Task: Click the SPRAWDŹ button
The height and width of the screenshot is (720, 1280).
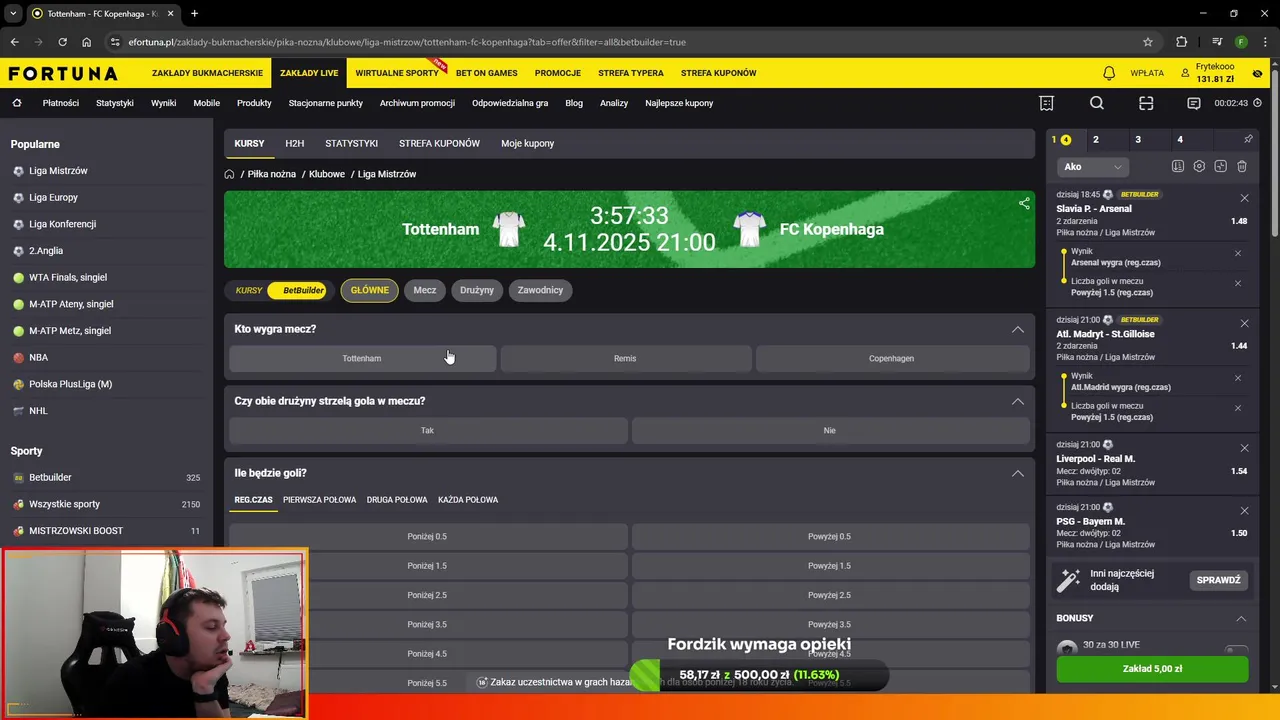Action: click(x=1218, y=580)
